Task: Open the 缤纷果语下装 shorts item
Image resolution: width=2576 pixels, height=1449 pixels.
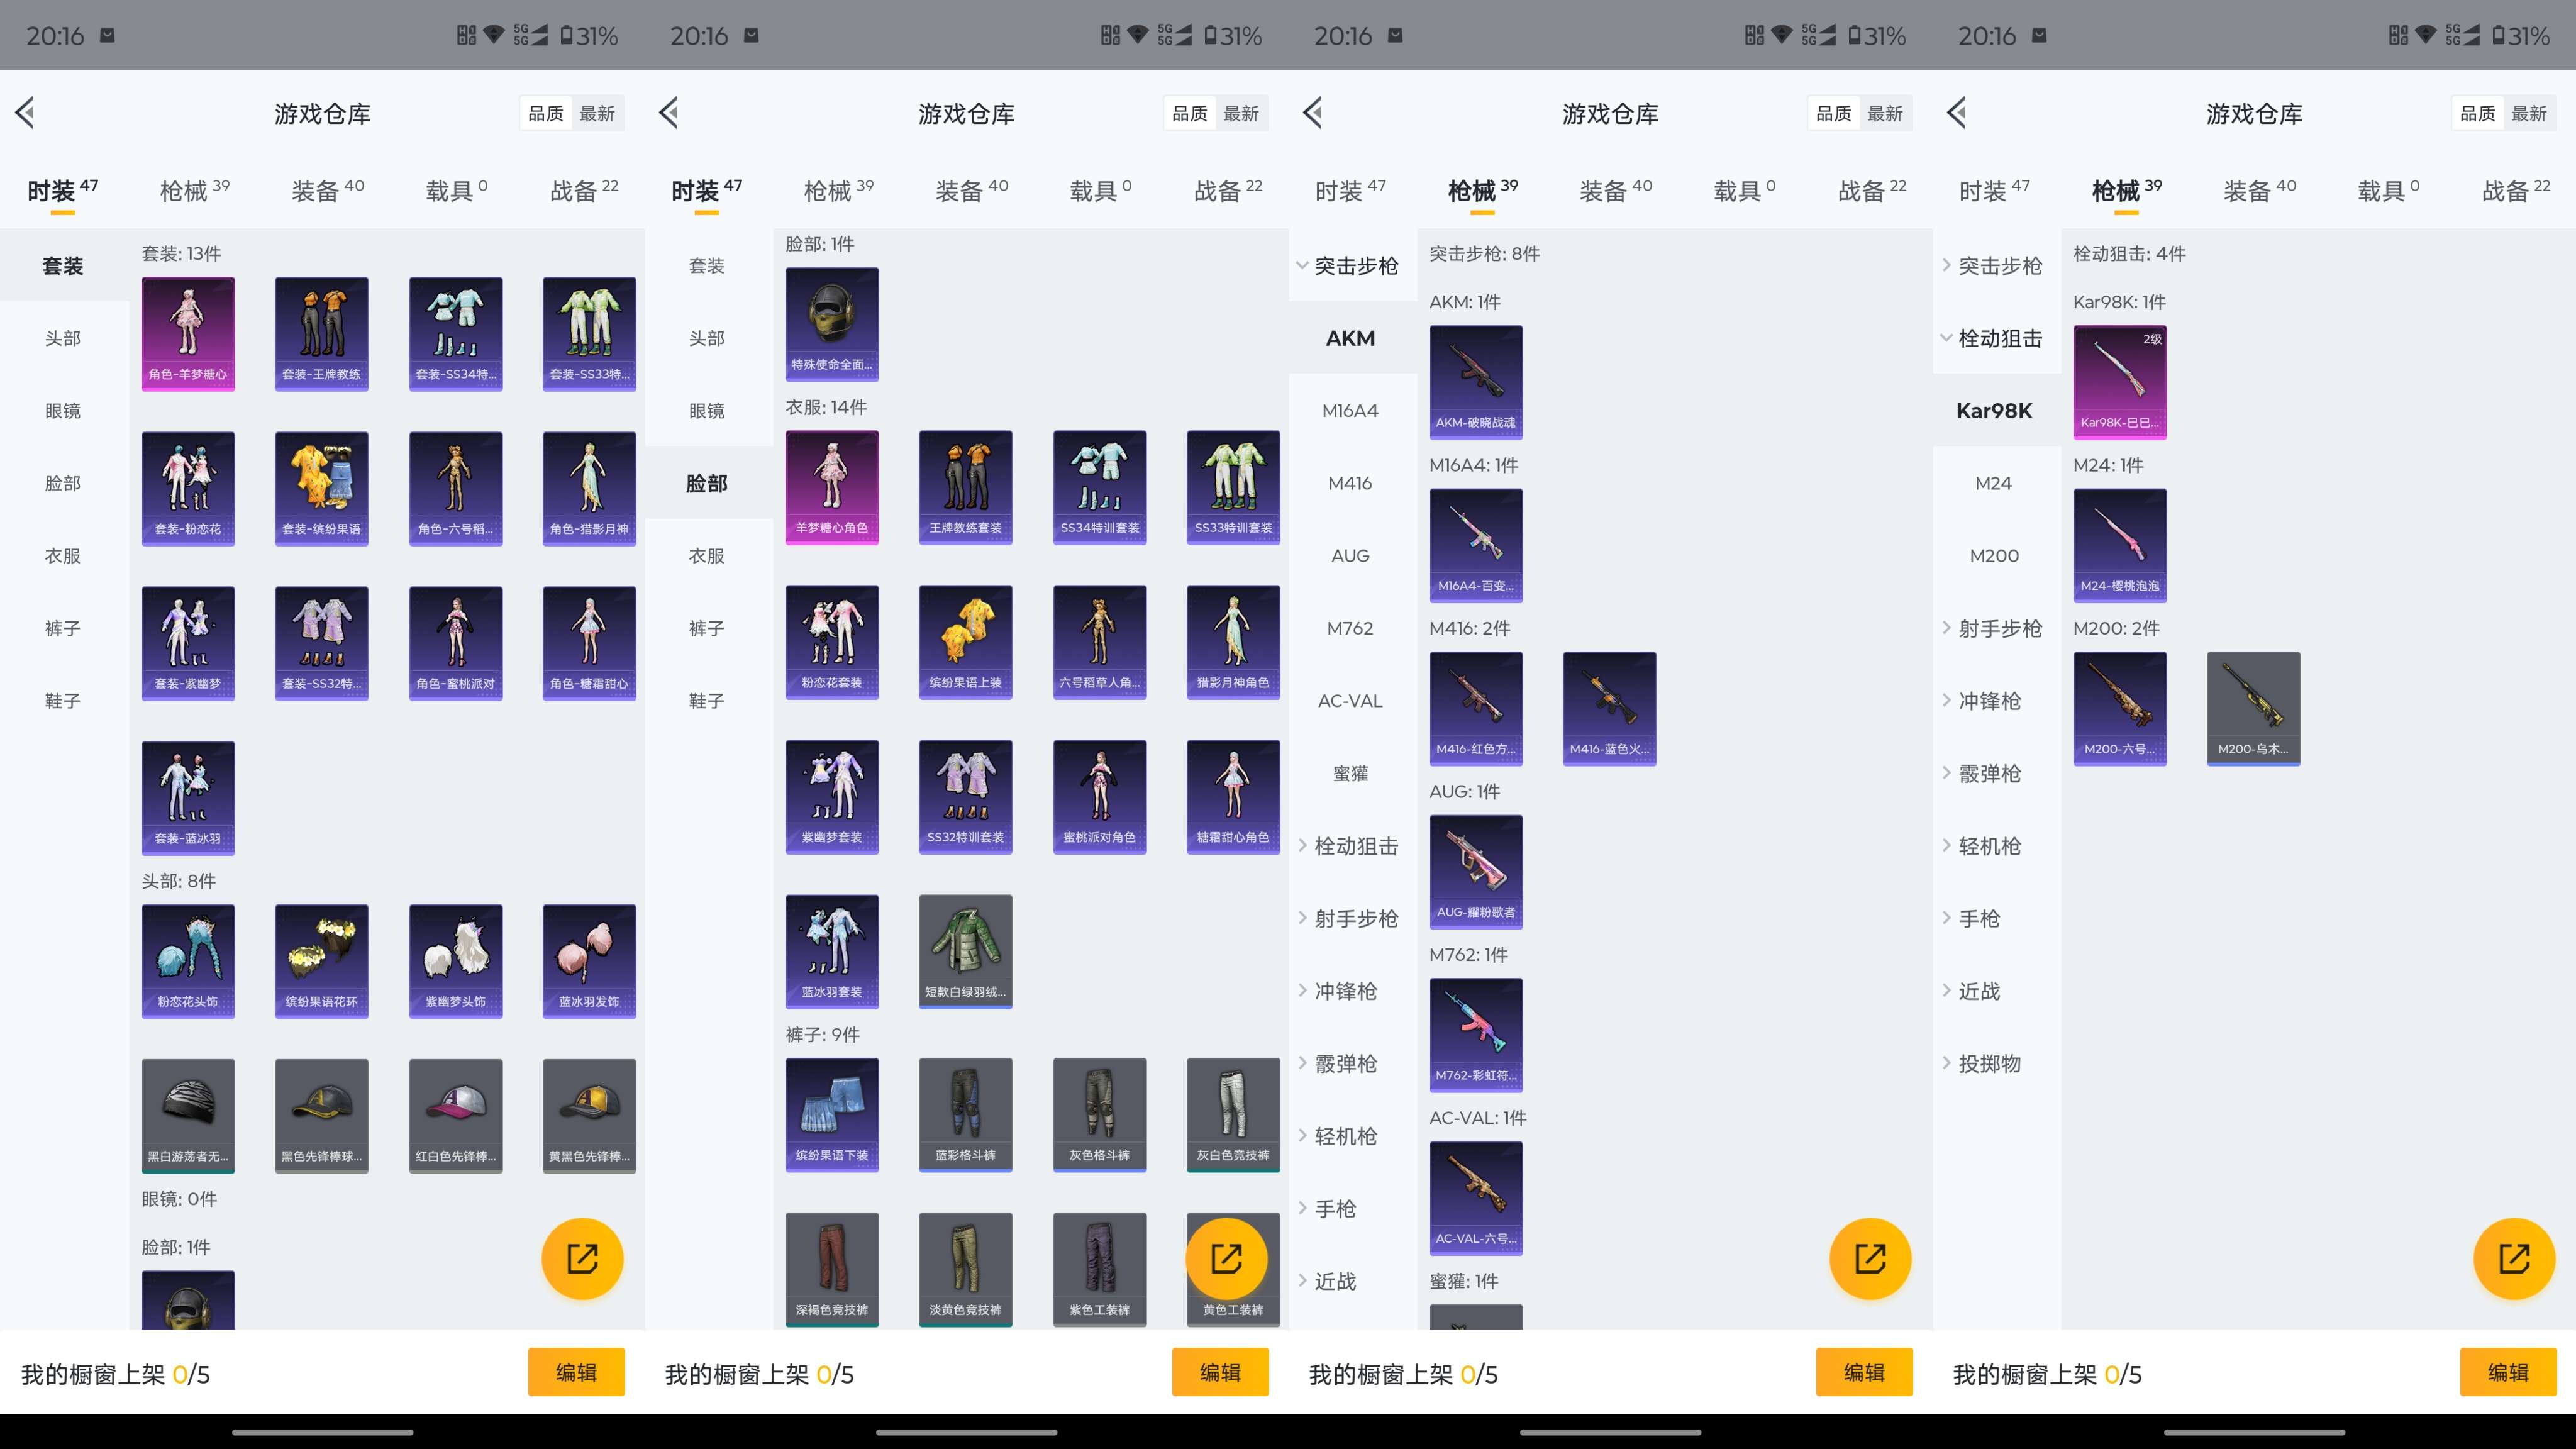Action: tap(832, 1115)
